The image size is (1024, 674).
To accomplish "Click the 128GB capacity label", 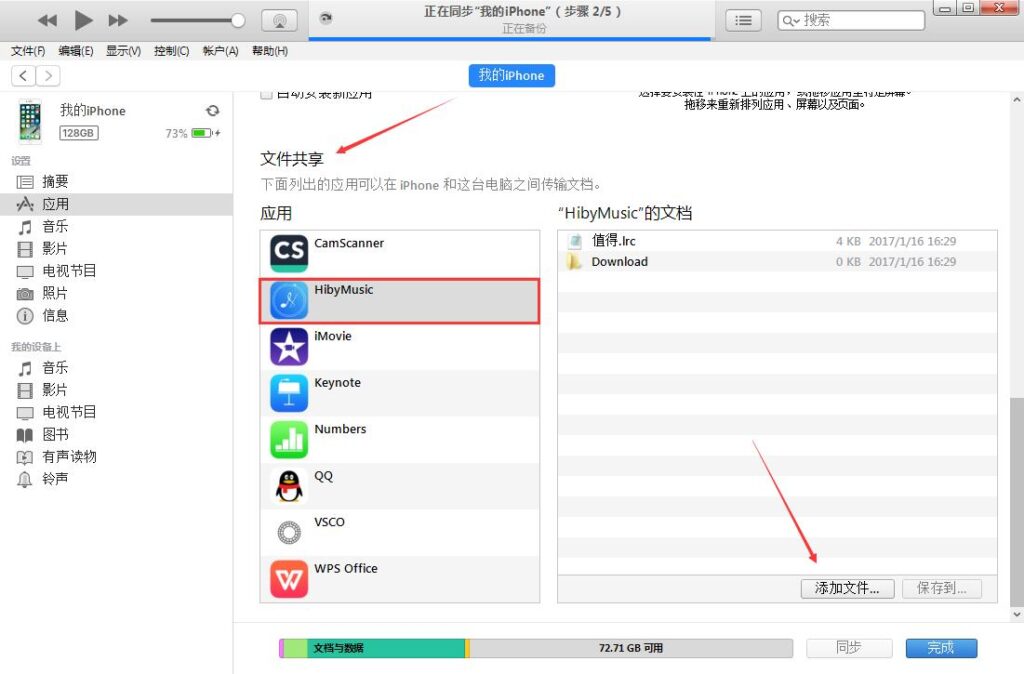I will tap(78, 133).
